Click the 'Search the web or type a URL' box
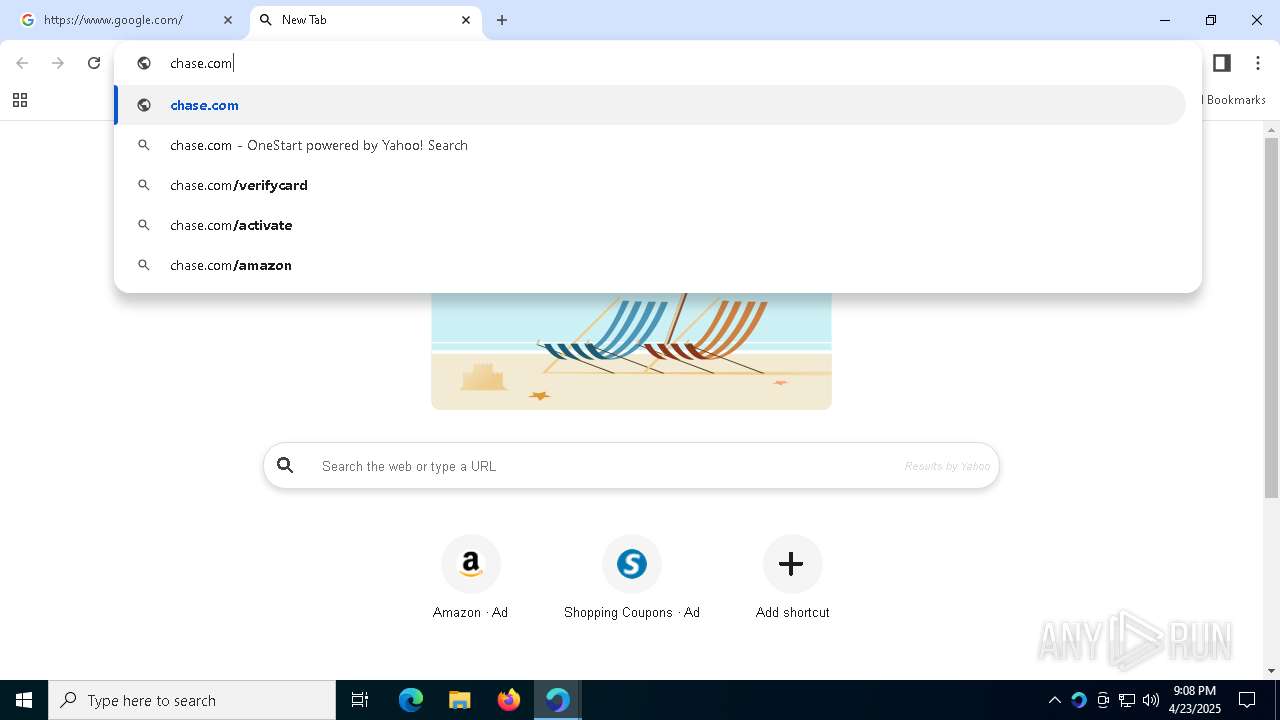Image resolution: width=1280 pixels, height=720 pixels. point(631,466)
